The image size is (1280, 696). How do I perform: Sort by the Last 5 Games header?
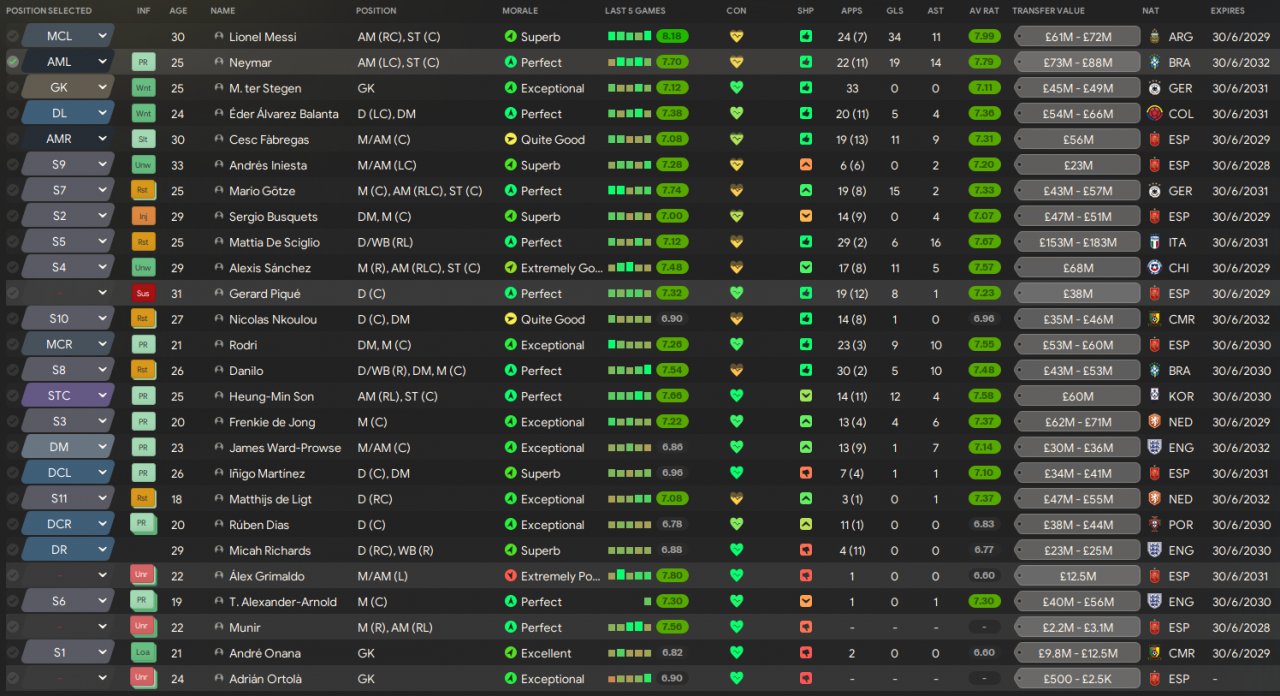point(635,11)
